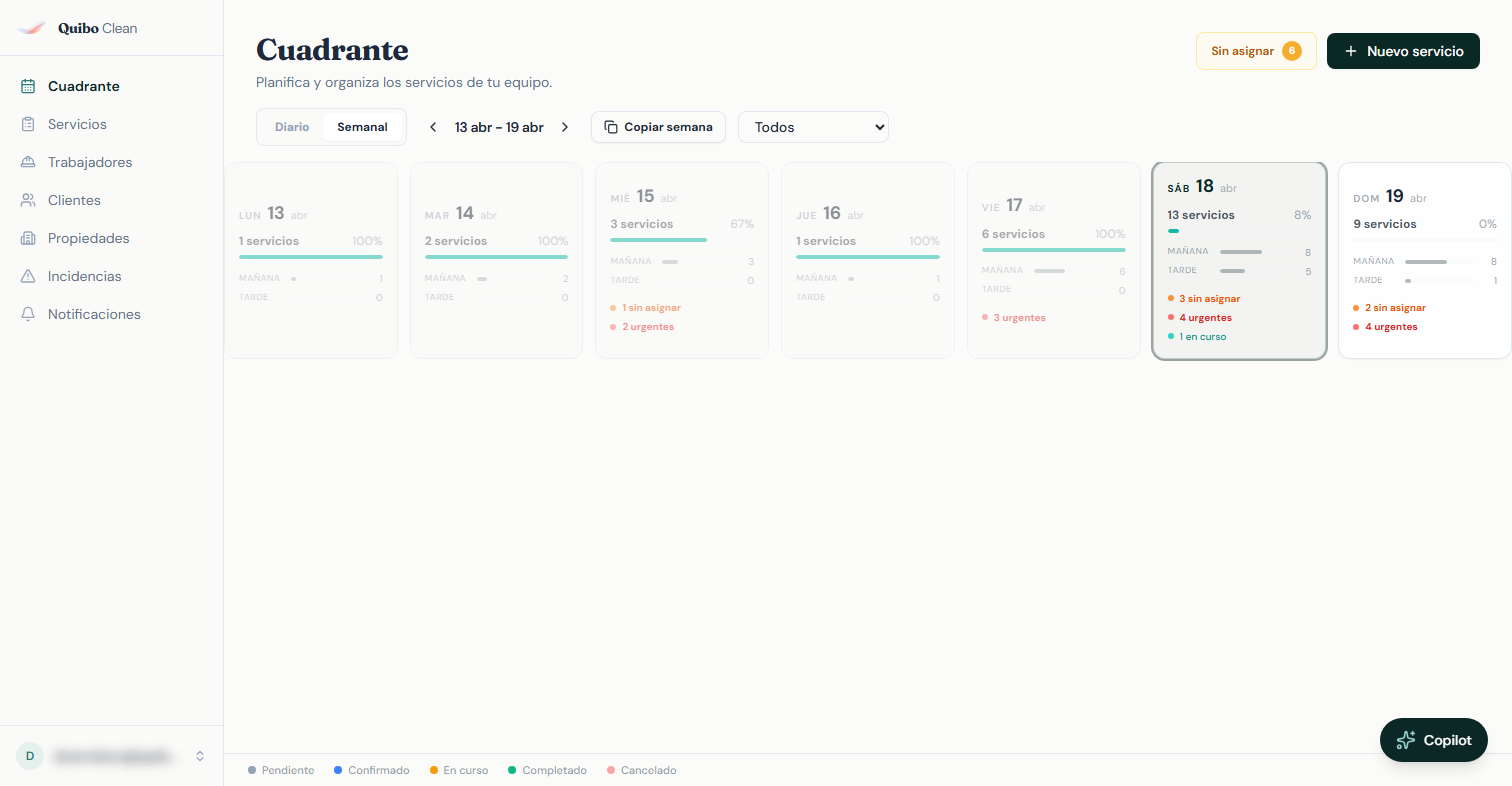Screen dimensions: 1512x786
Task: Select the Lun 13 abr day card
Action: tap(311, 260)
